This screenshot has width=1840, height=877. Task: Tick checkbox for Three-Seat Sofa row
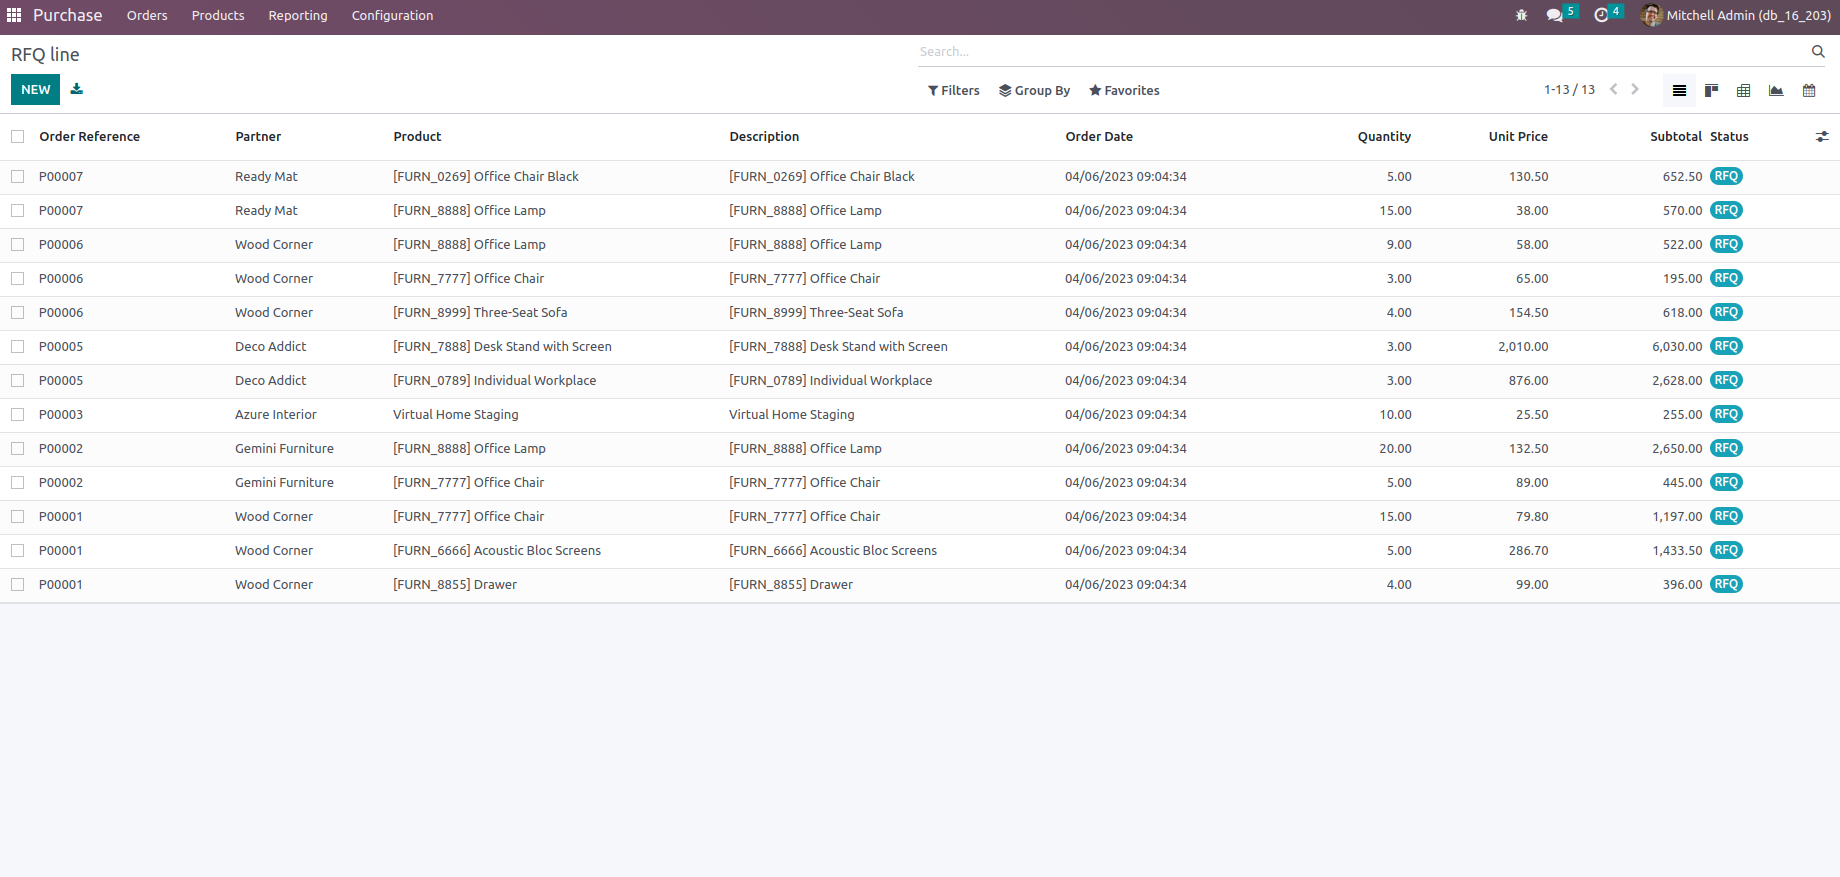(18, 313)
